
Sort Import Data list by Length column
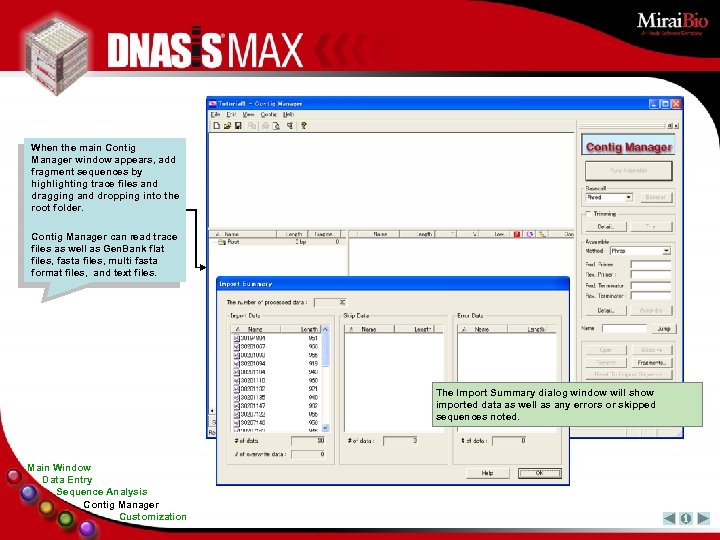(x=300, y=329)
